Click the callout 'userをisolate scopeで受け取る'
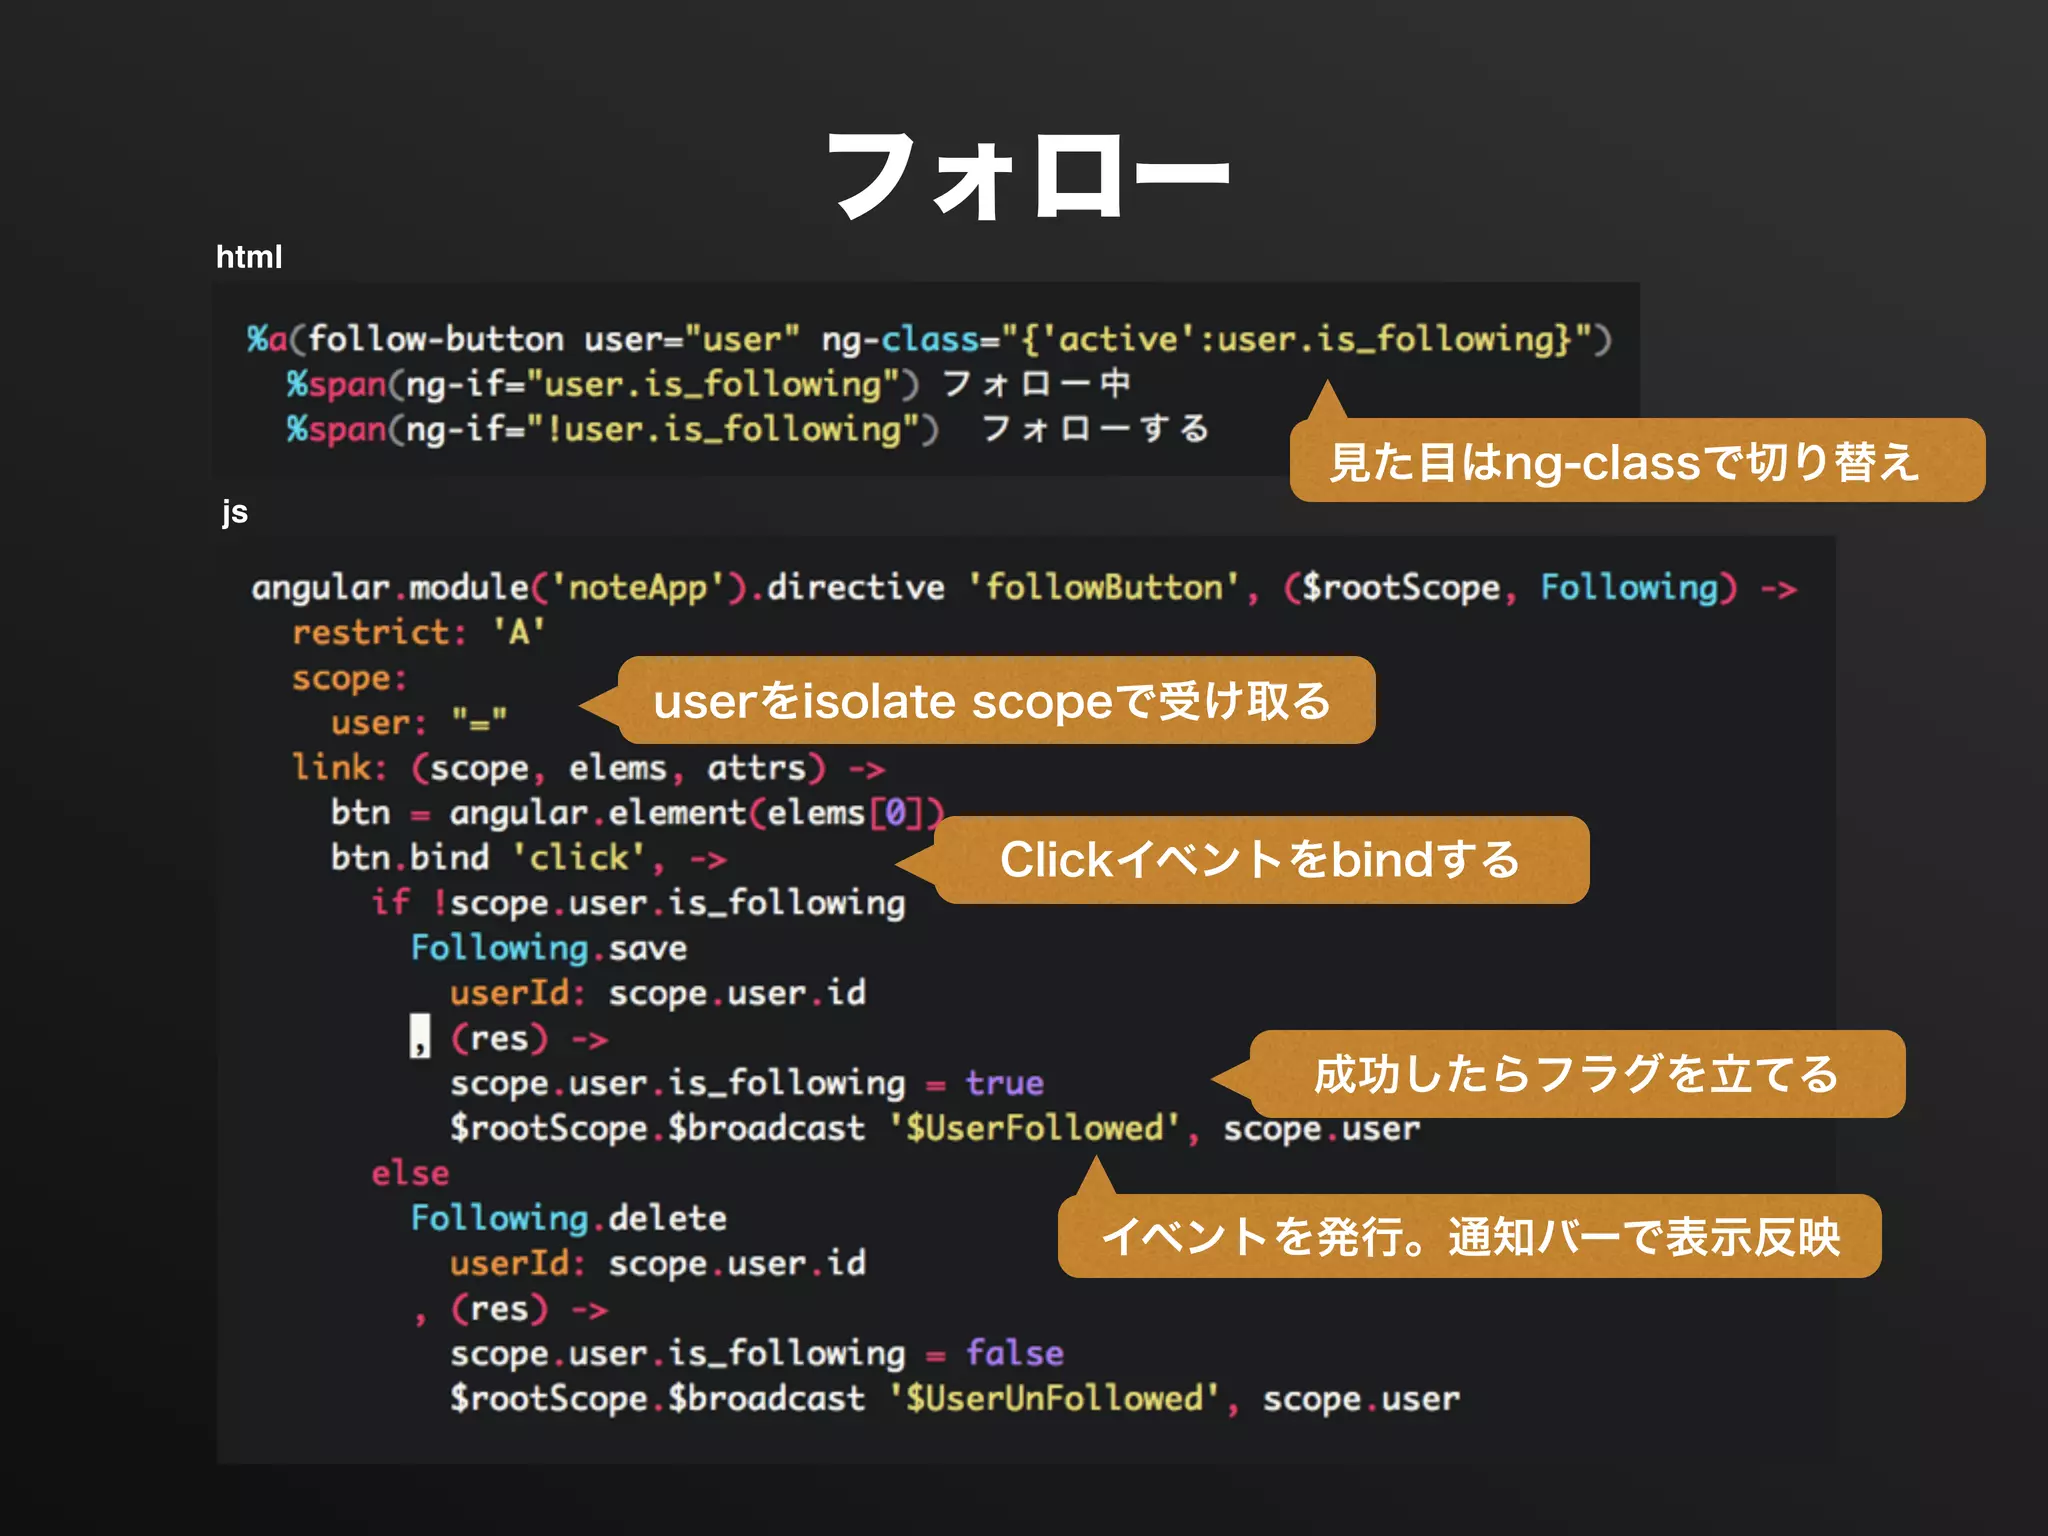The image size is (2048, 1536). [996, 700]
